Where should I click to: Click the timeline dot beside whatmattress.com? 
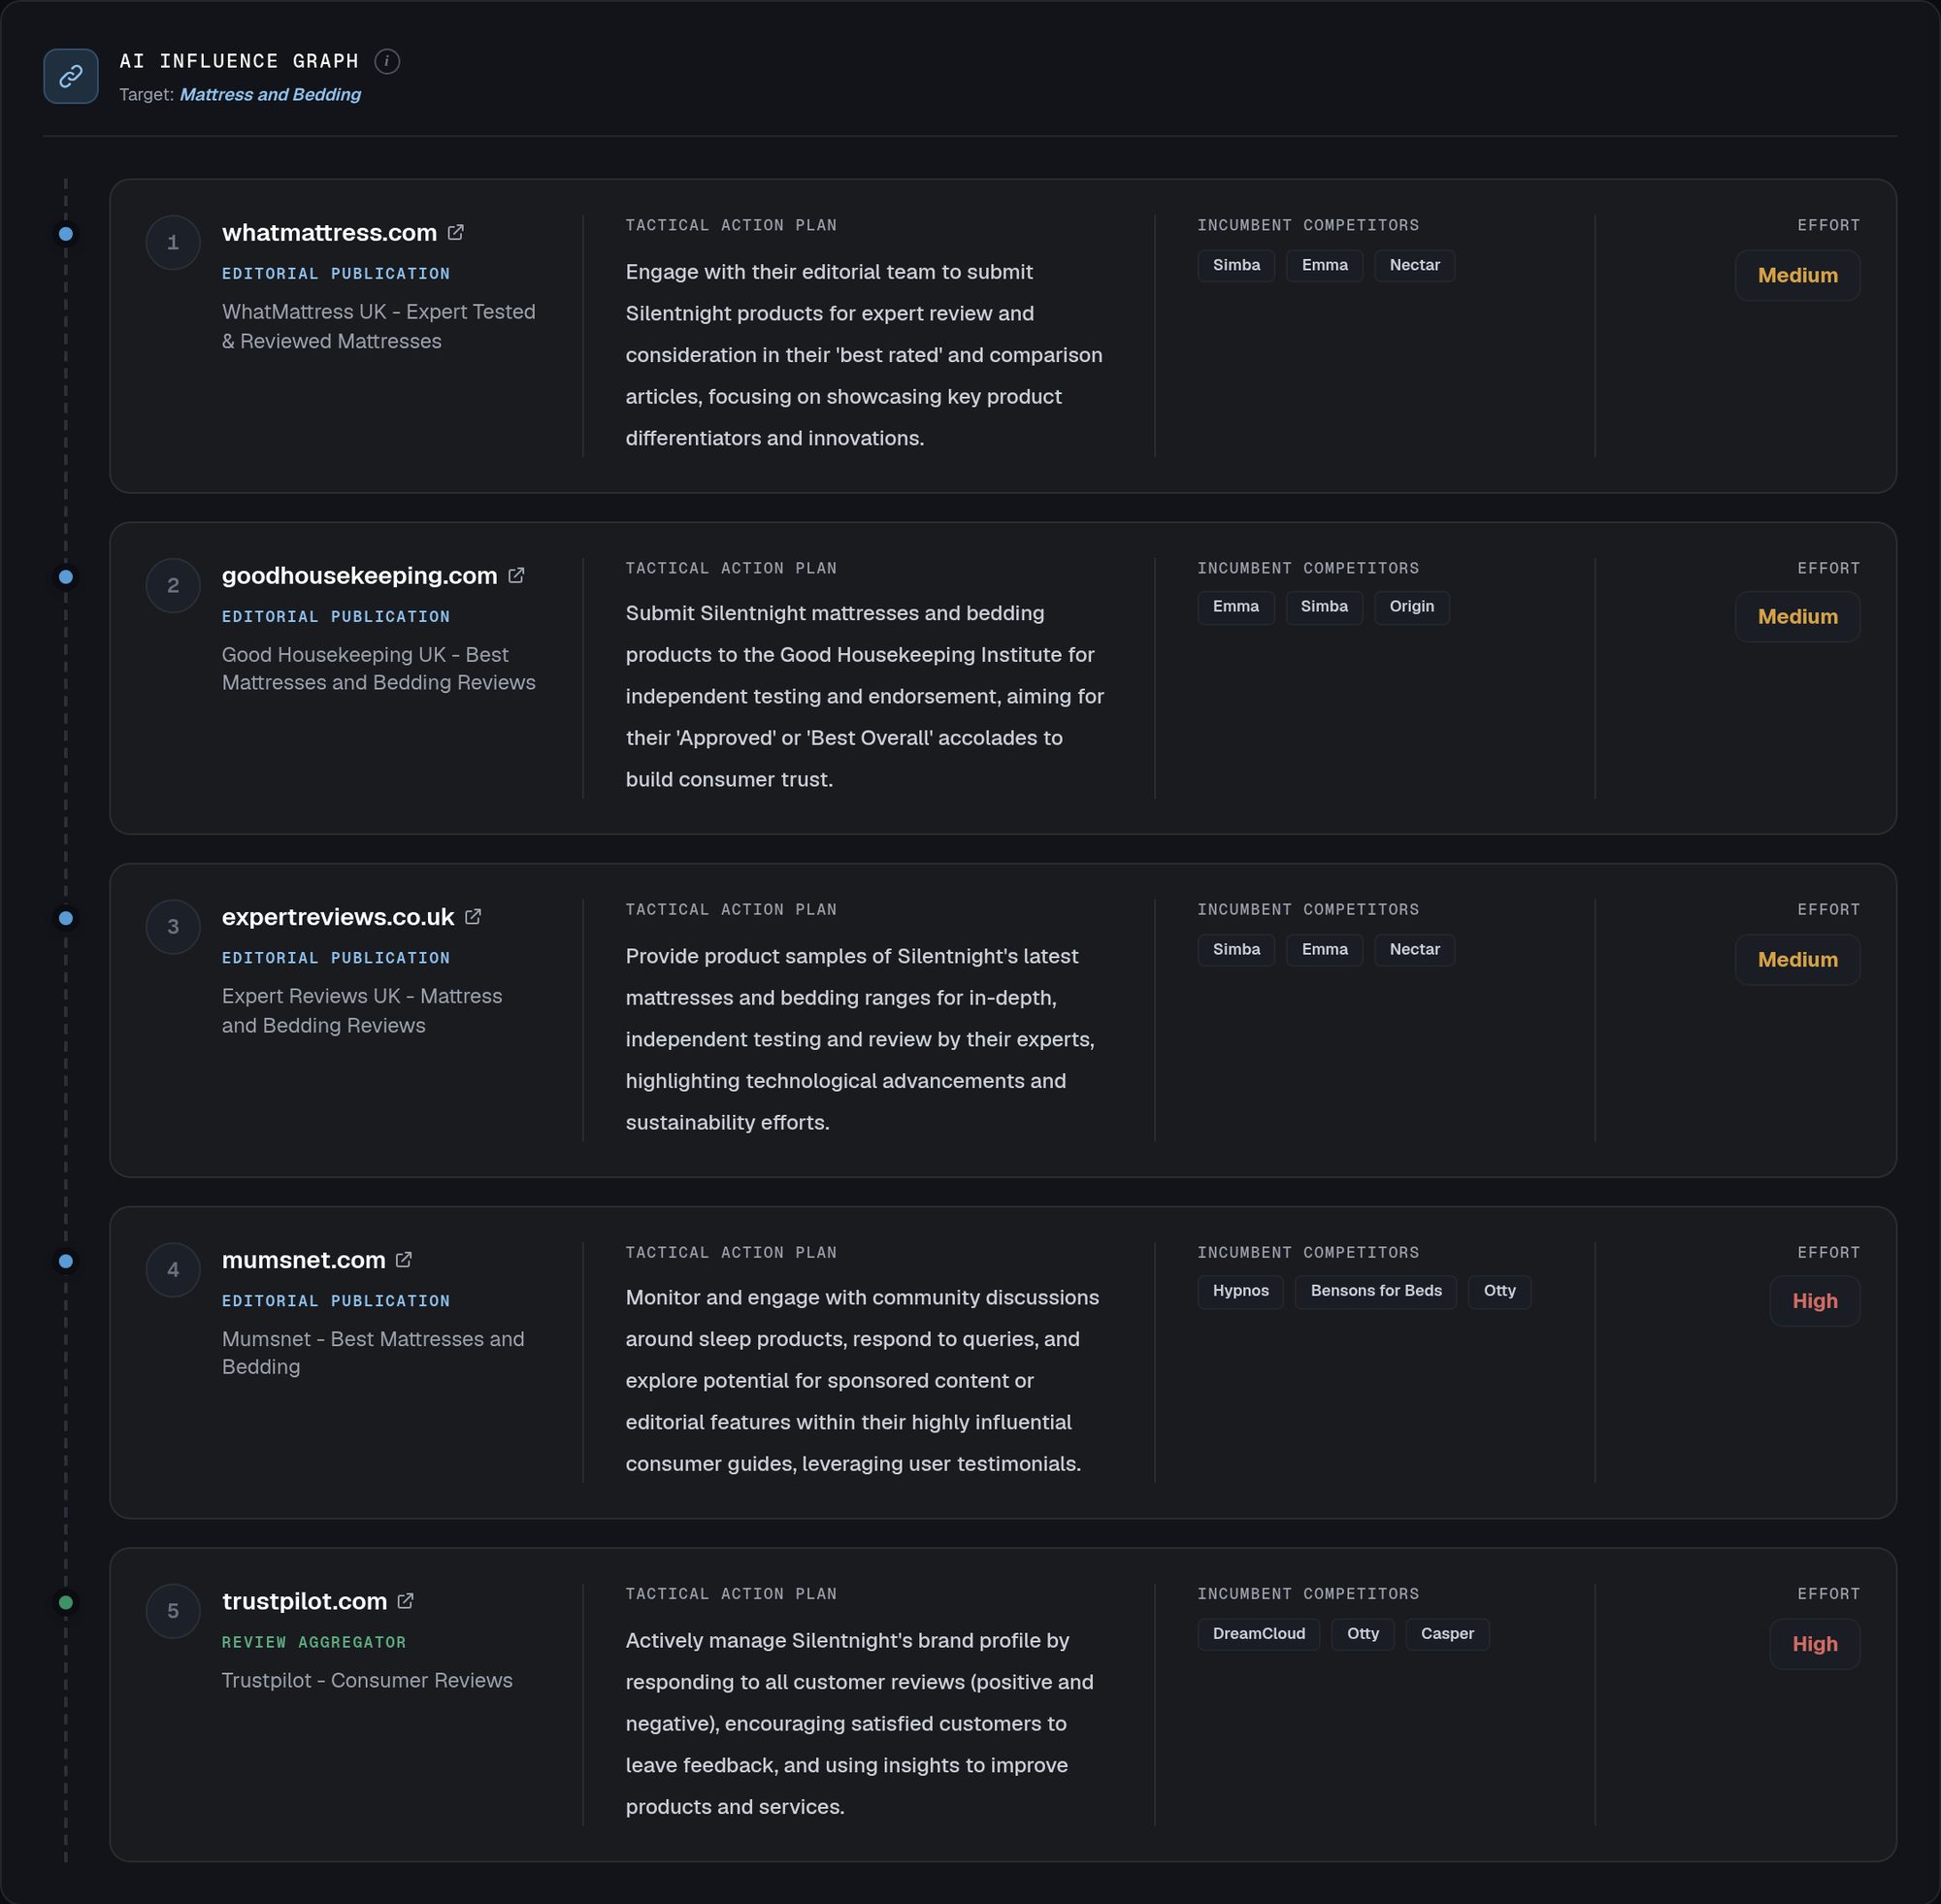pos(66,234)
